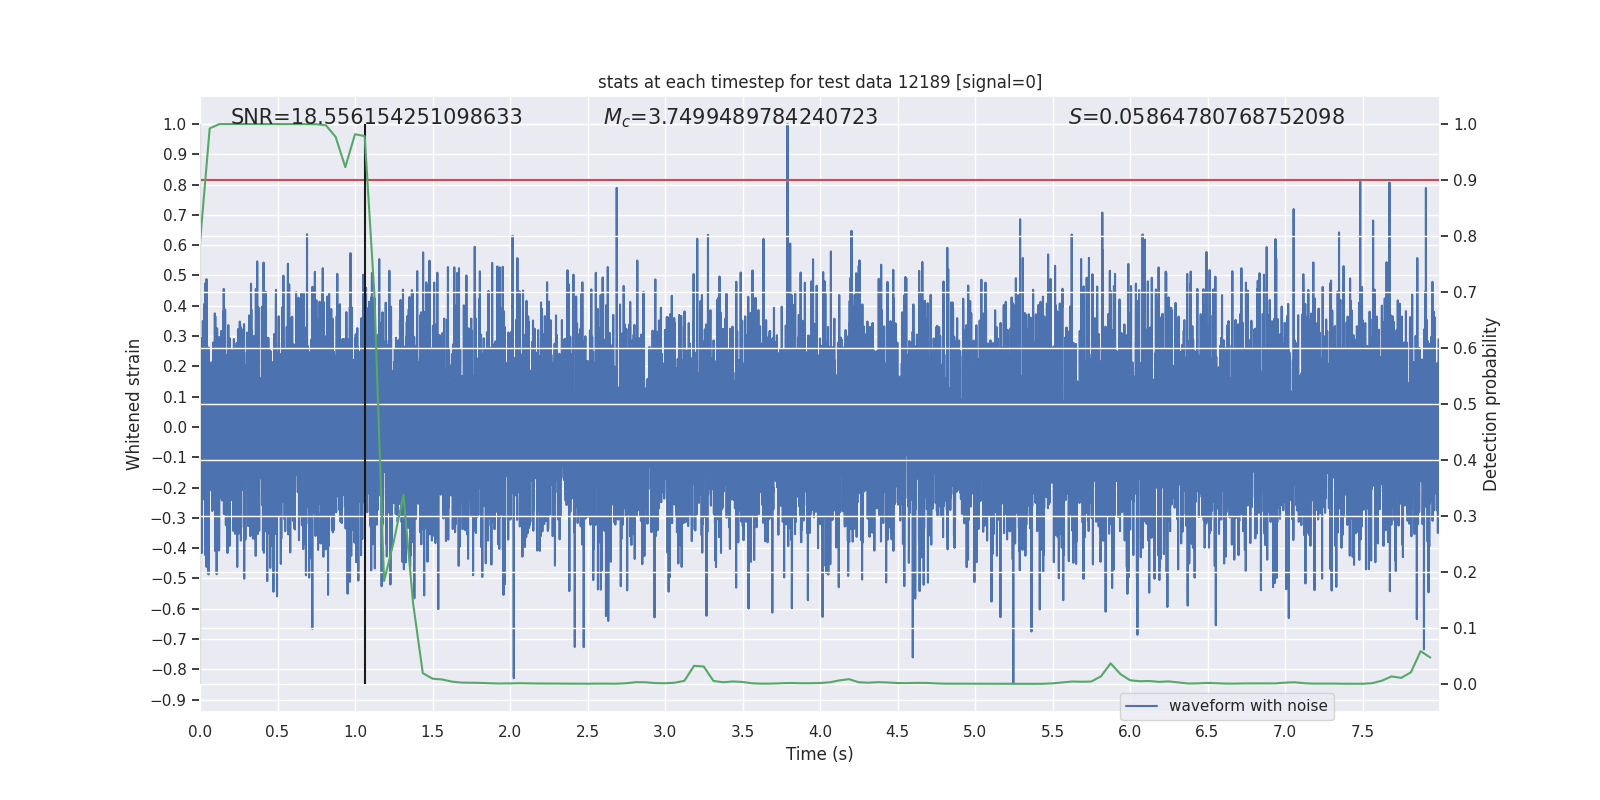Click the 2.5 tick on the time axis
This screenshot has height=800, width=1600.
click(x=587, y=731)
